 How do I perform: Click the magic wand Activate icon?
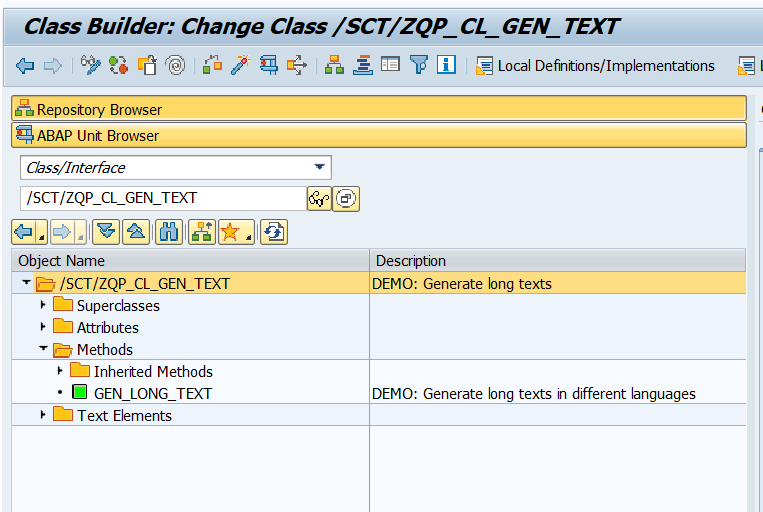click(240, 66)
